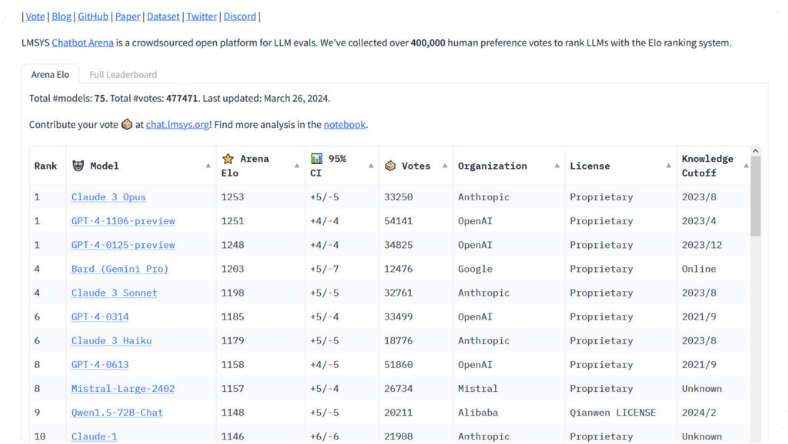Click the Chatbot Arena link
This screenshot has width=788, height=444.
click(x=82, y=43)
